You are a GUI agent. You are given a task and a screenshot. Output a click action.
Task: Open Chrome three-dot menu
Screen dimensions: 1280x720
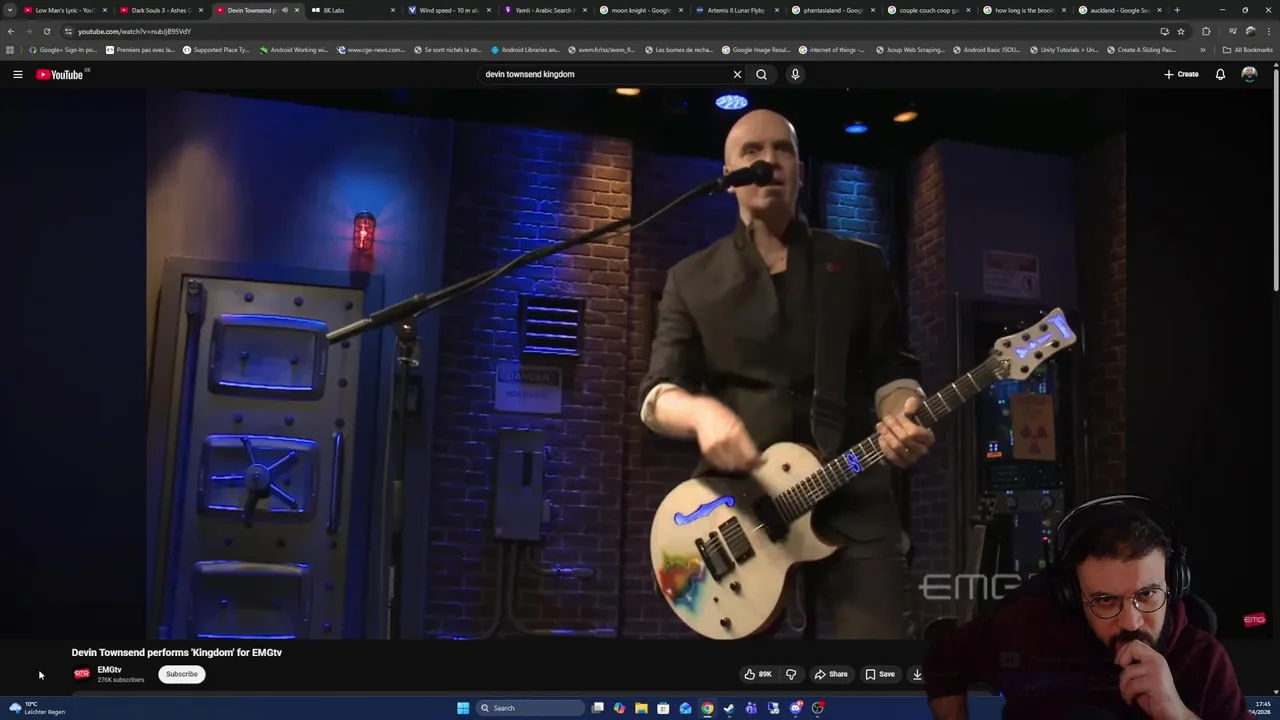(x=1268, y=31)
